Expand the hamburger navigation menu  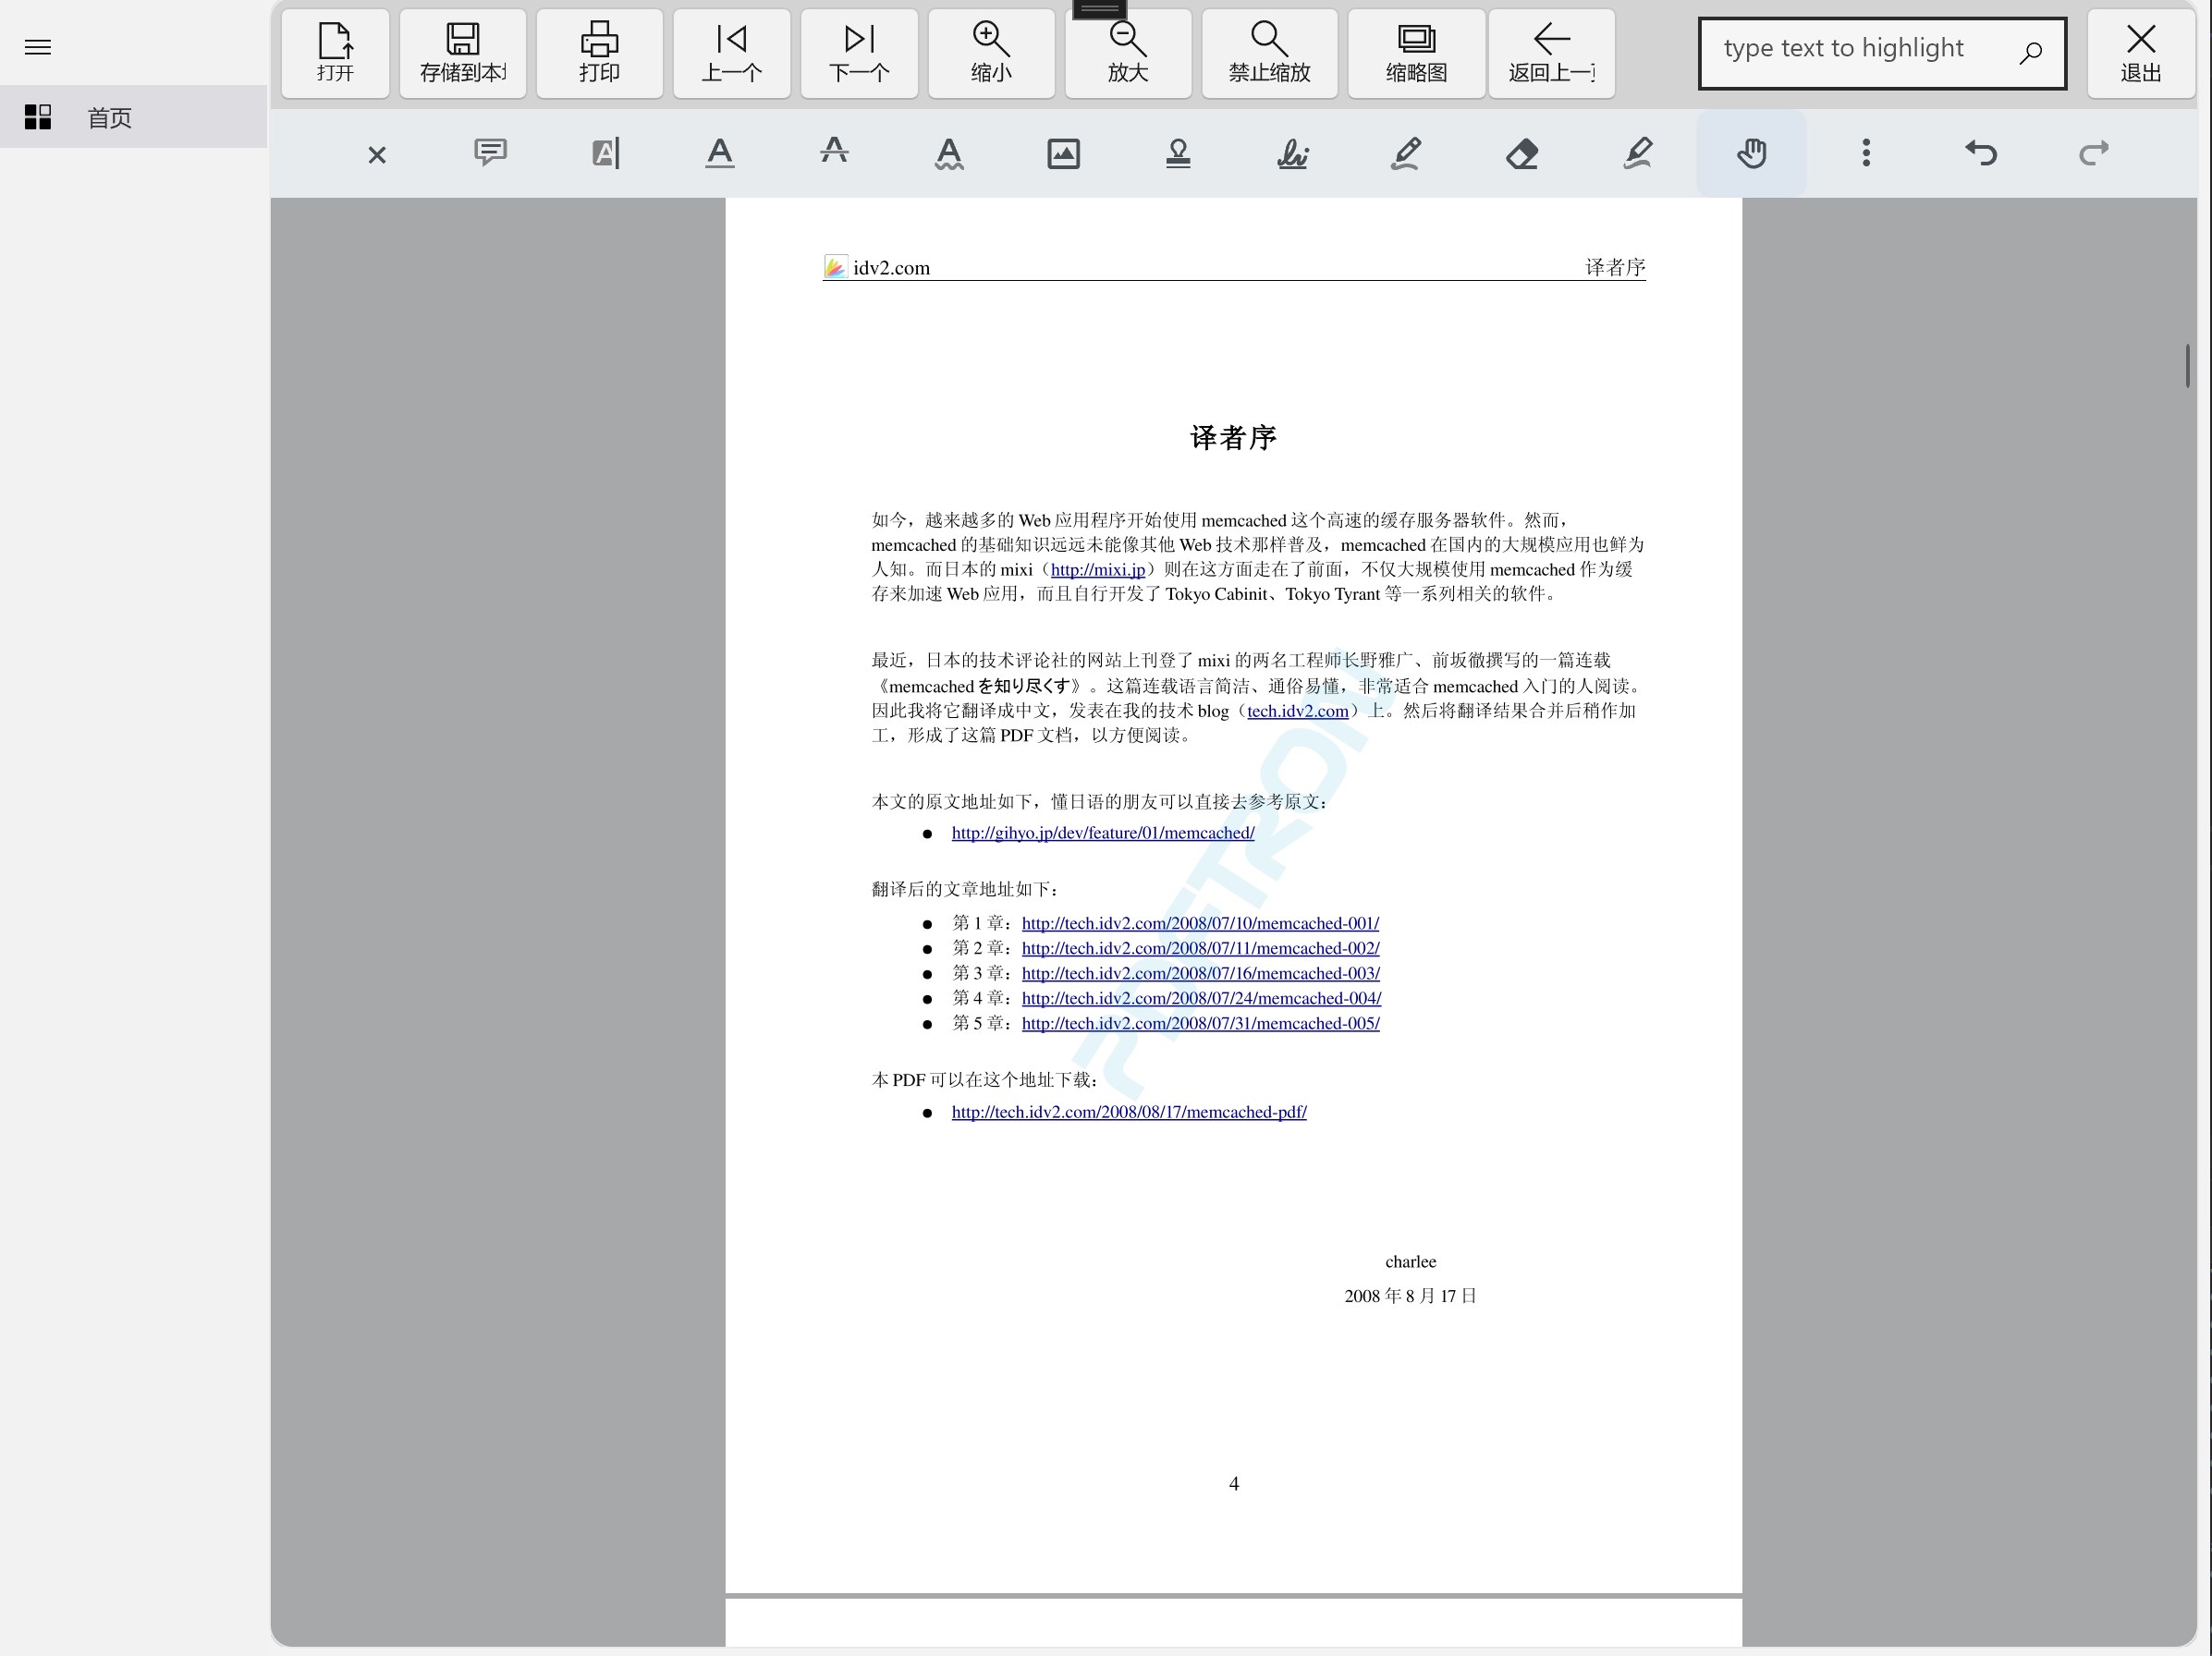point(38,47)
